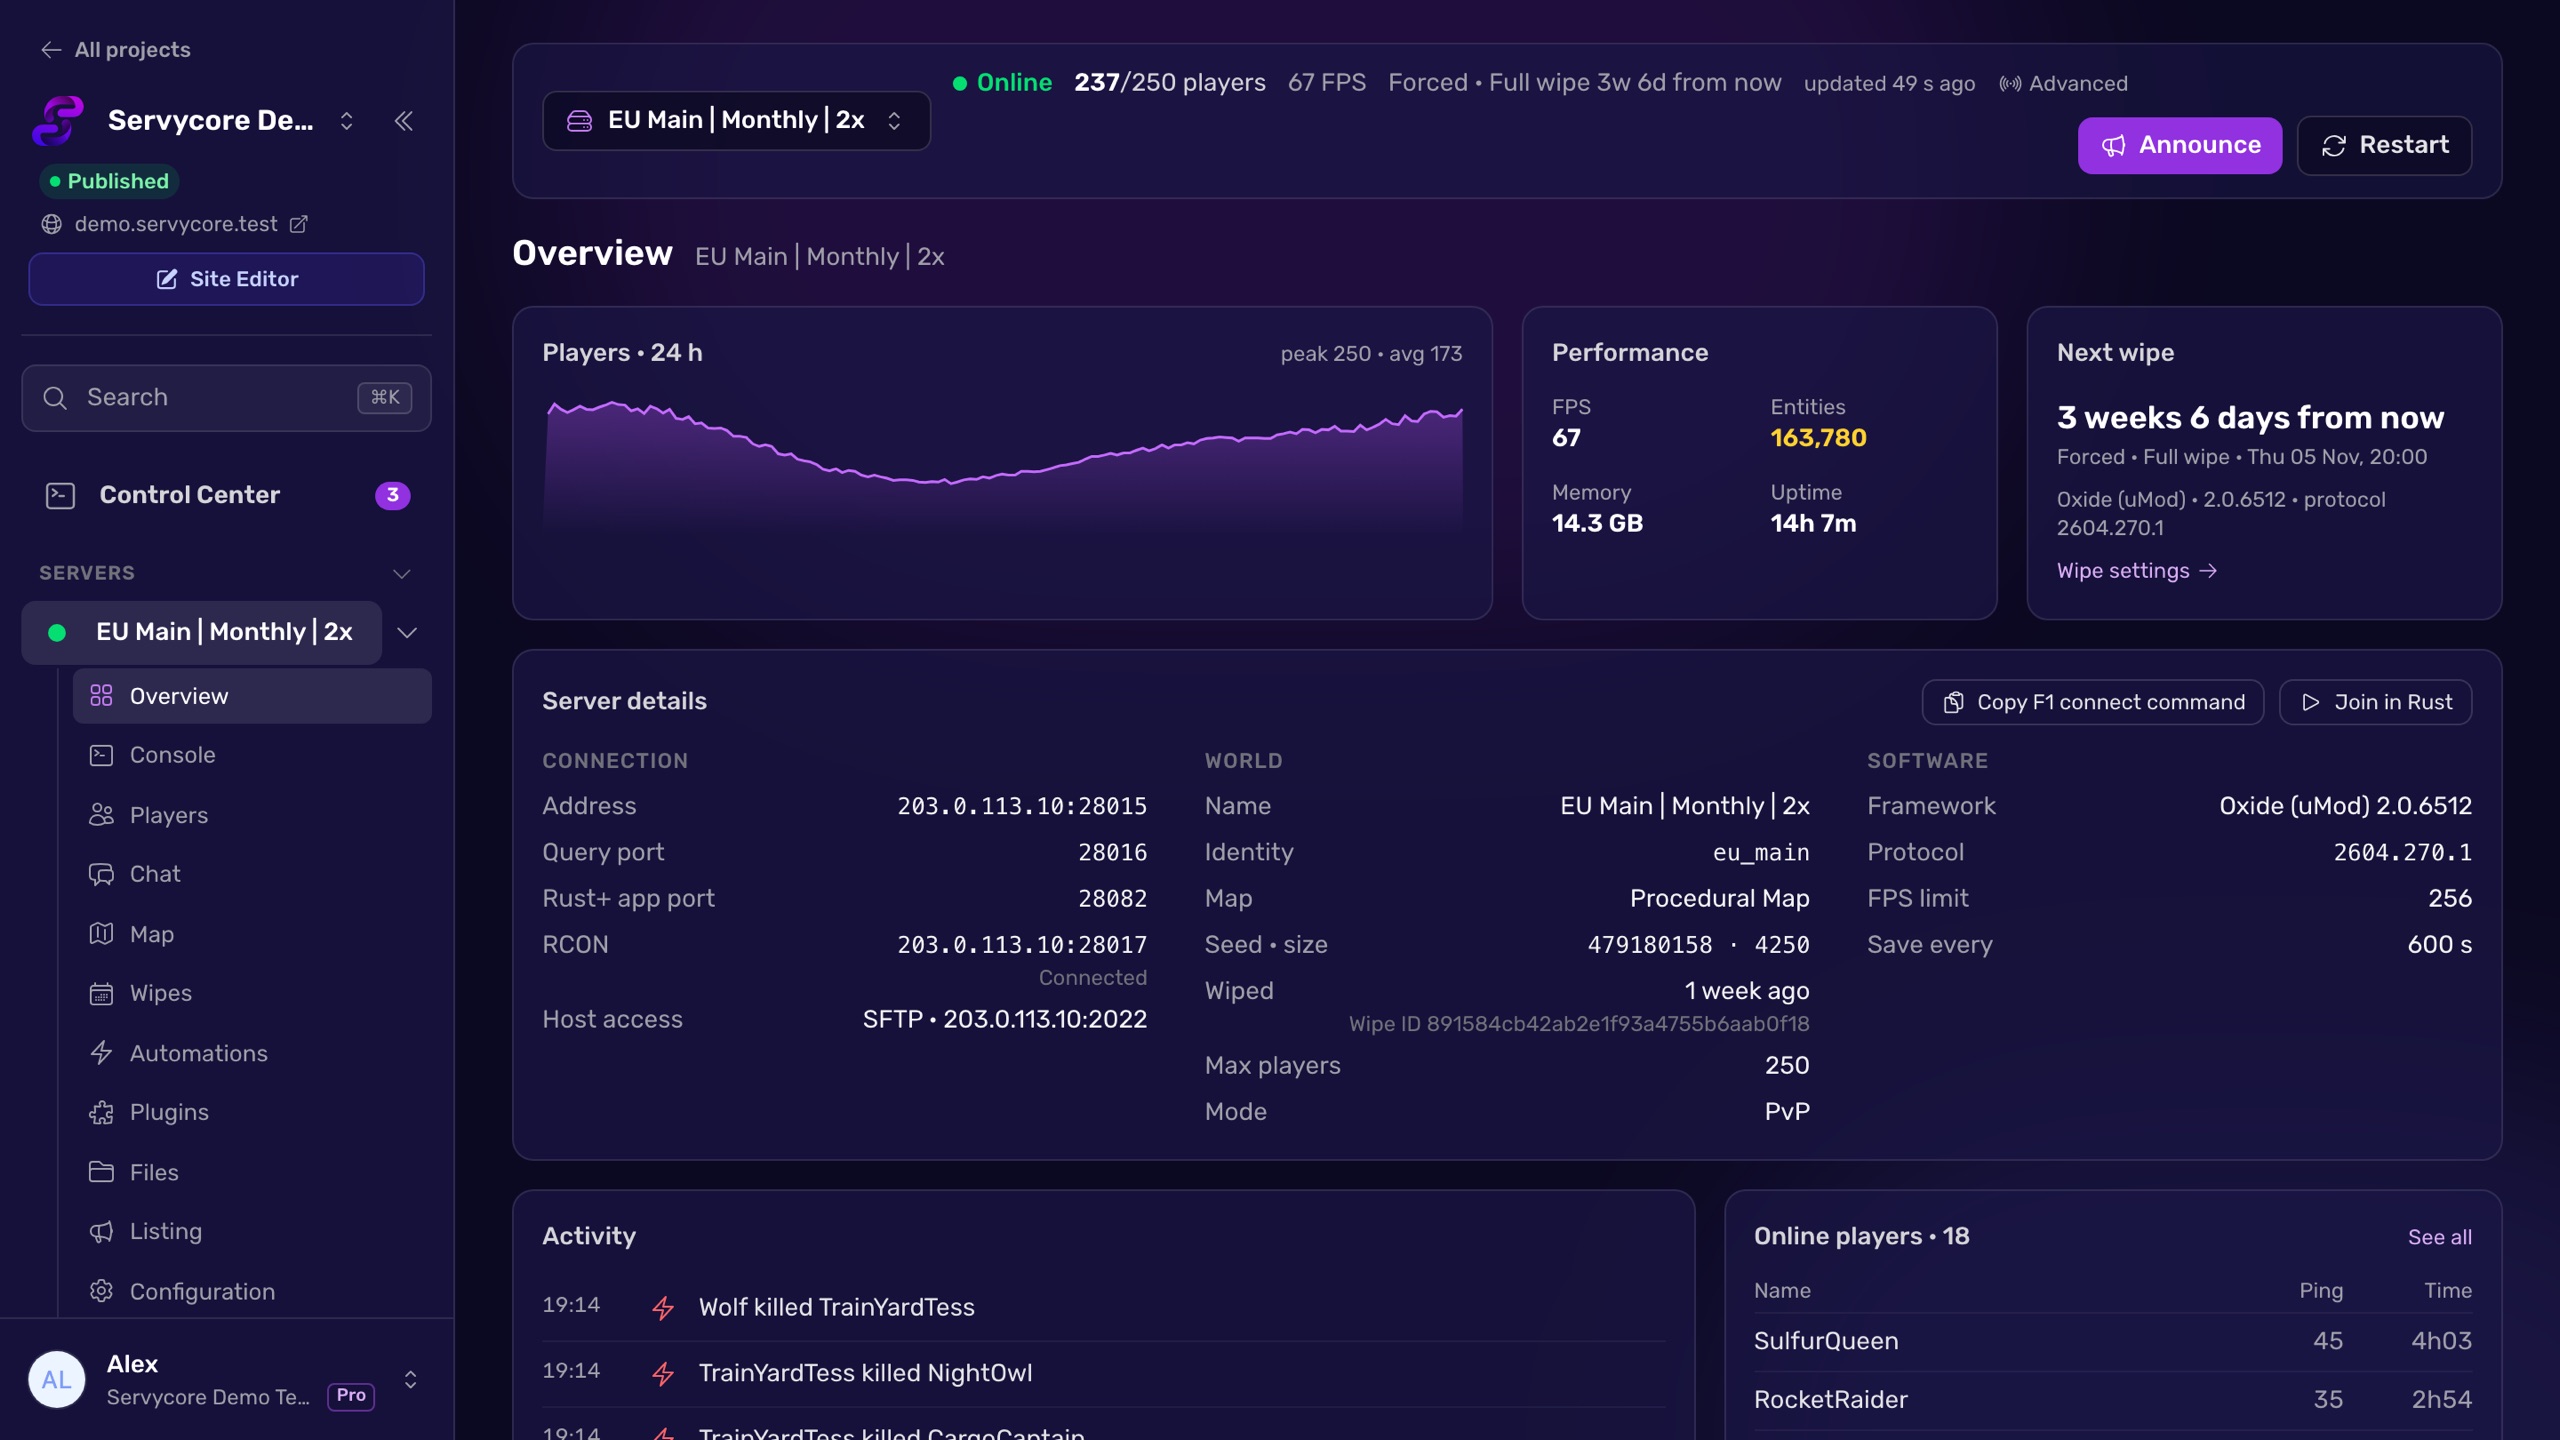Open the Chat page
The width and height of the screenshot is (2560, 1440).
pos(252,874)
